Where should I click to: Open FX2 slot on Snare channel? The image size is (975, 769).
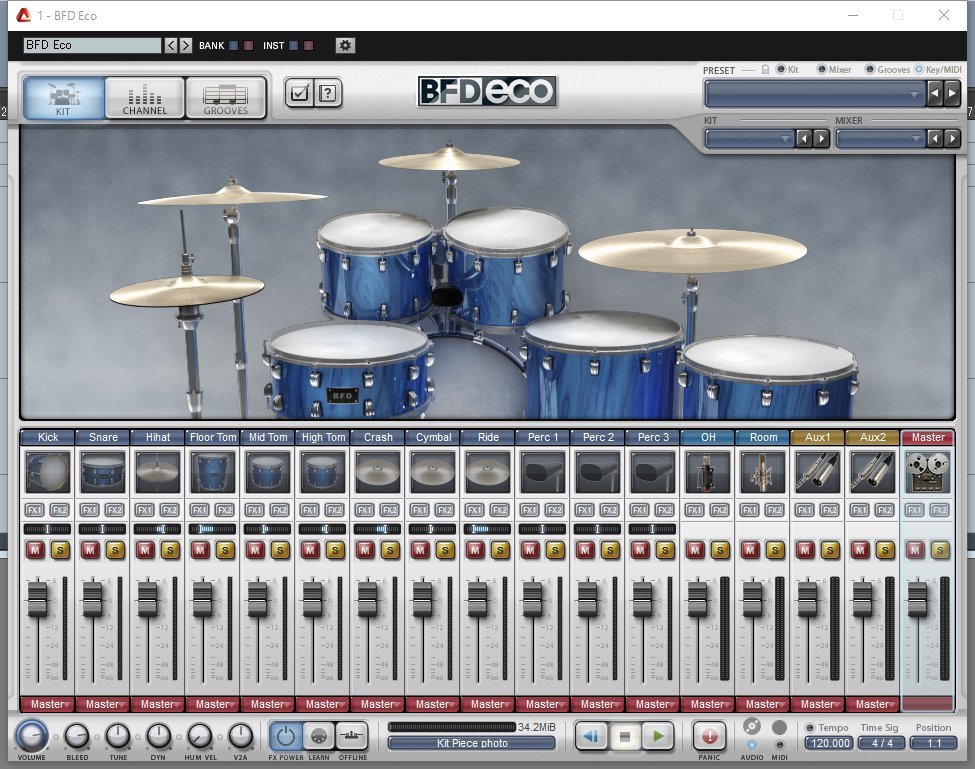click(114, 510)
